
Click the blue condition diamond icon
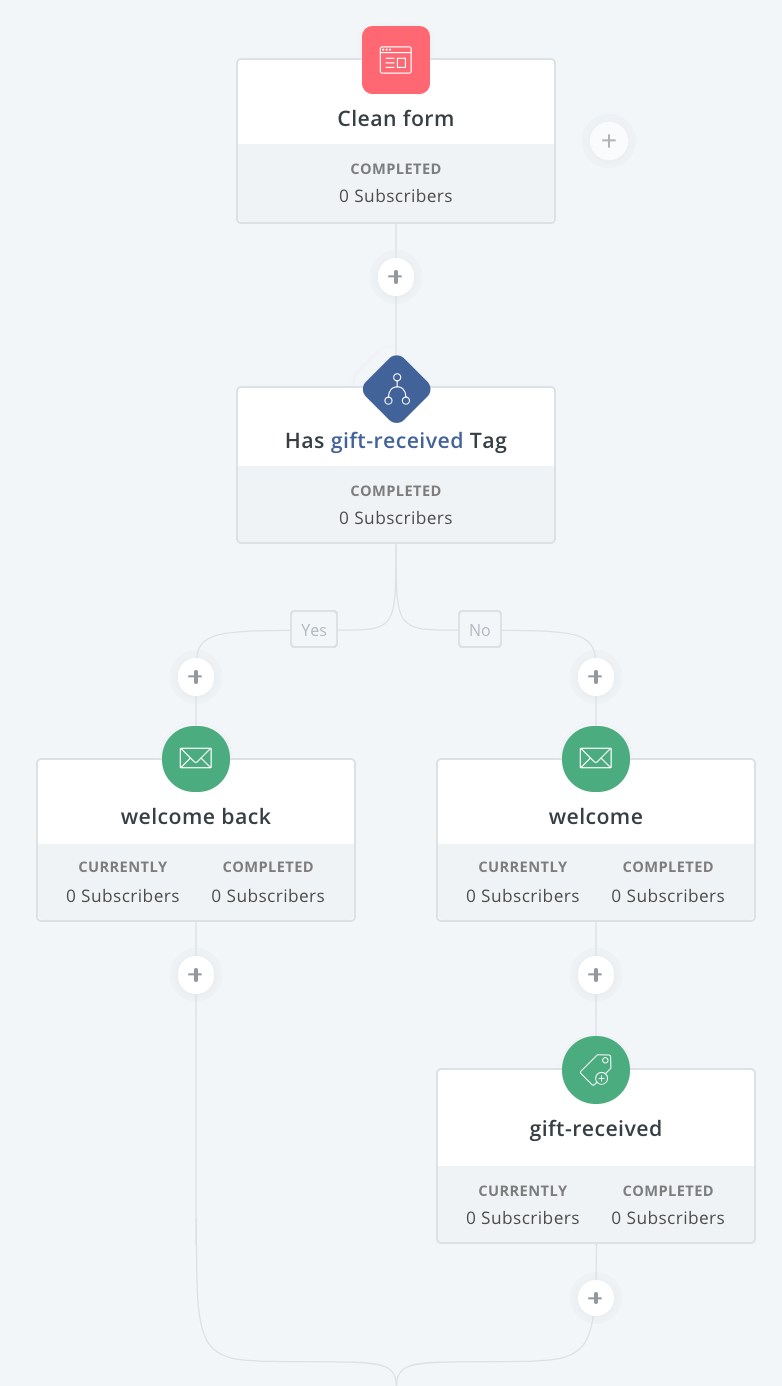point(395,389)
